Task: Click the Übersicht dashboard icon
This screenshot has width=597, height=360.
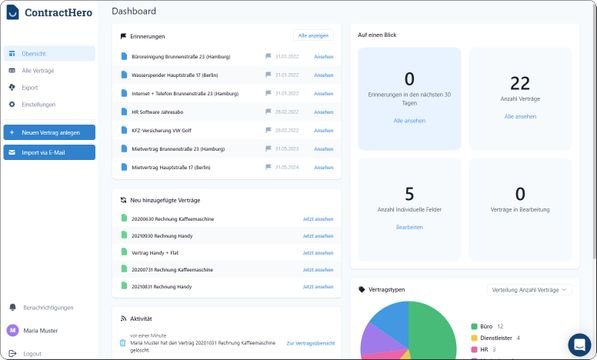Action: click(x=12, y=53)
